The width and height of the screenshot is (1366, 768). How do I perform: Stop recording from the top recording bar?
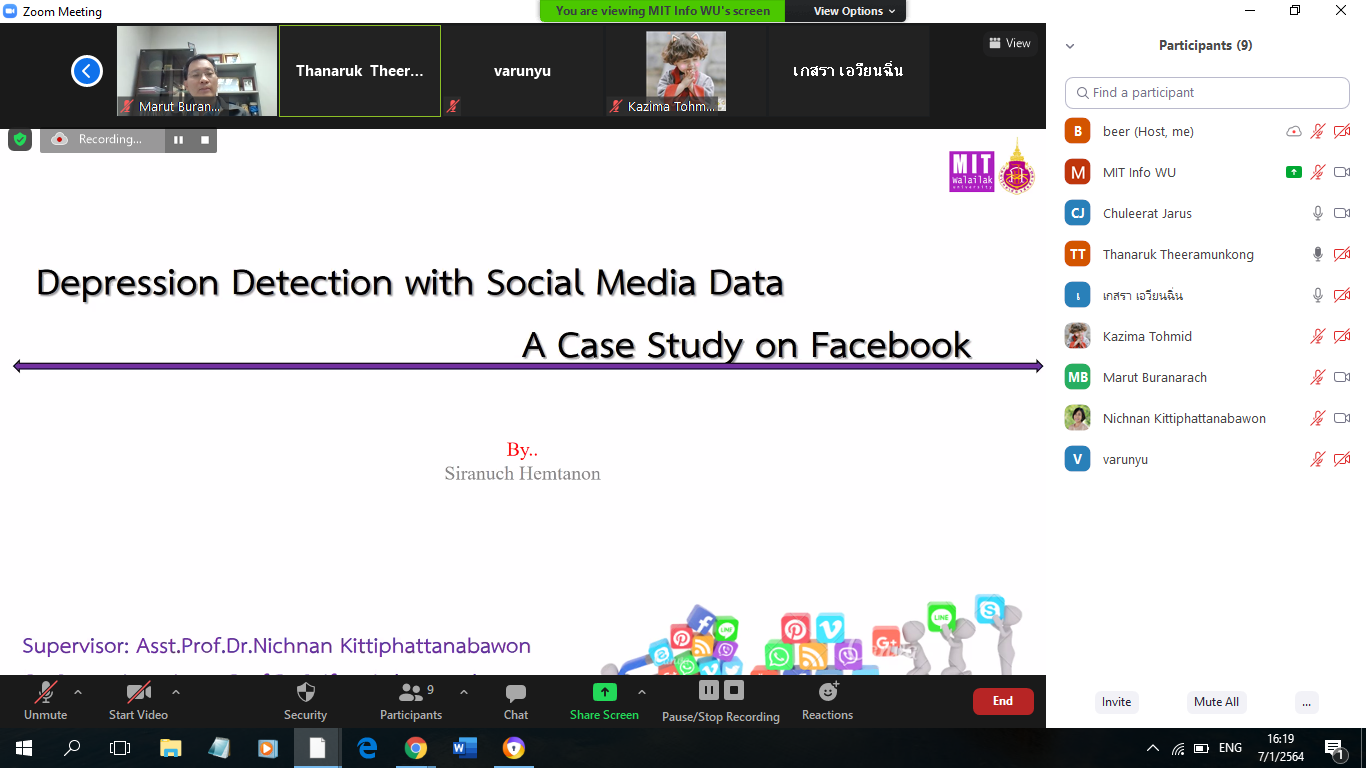(x=205, y=140)
